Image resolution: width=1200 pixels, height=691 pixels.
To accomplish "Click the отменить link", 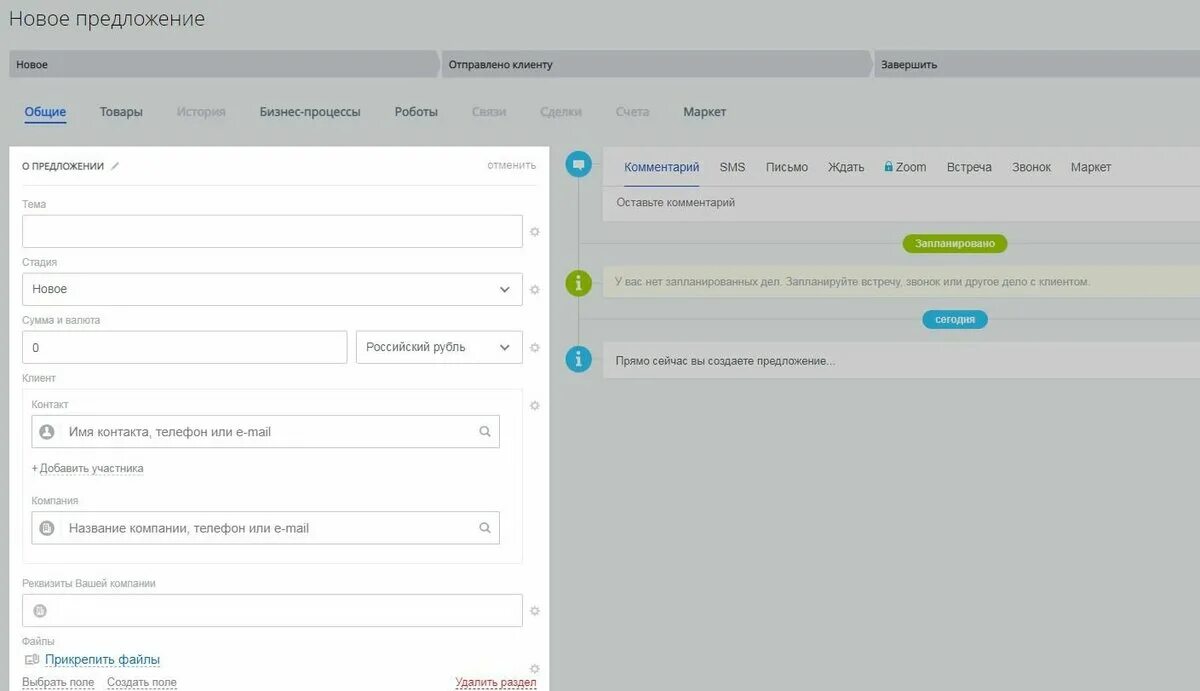I will 512,165.
